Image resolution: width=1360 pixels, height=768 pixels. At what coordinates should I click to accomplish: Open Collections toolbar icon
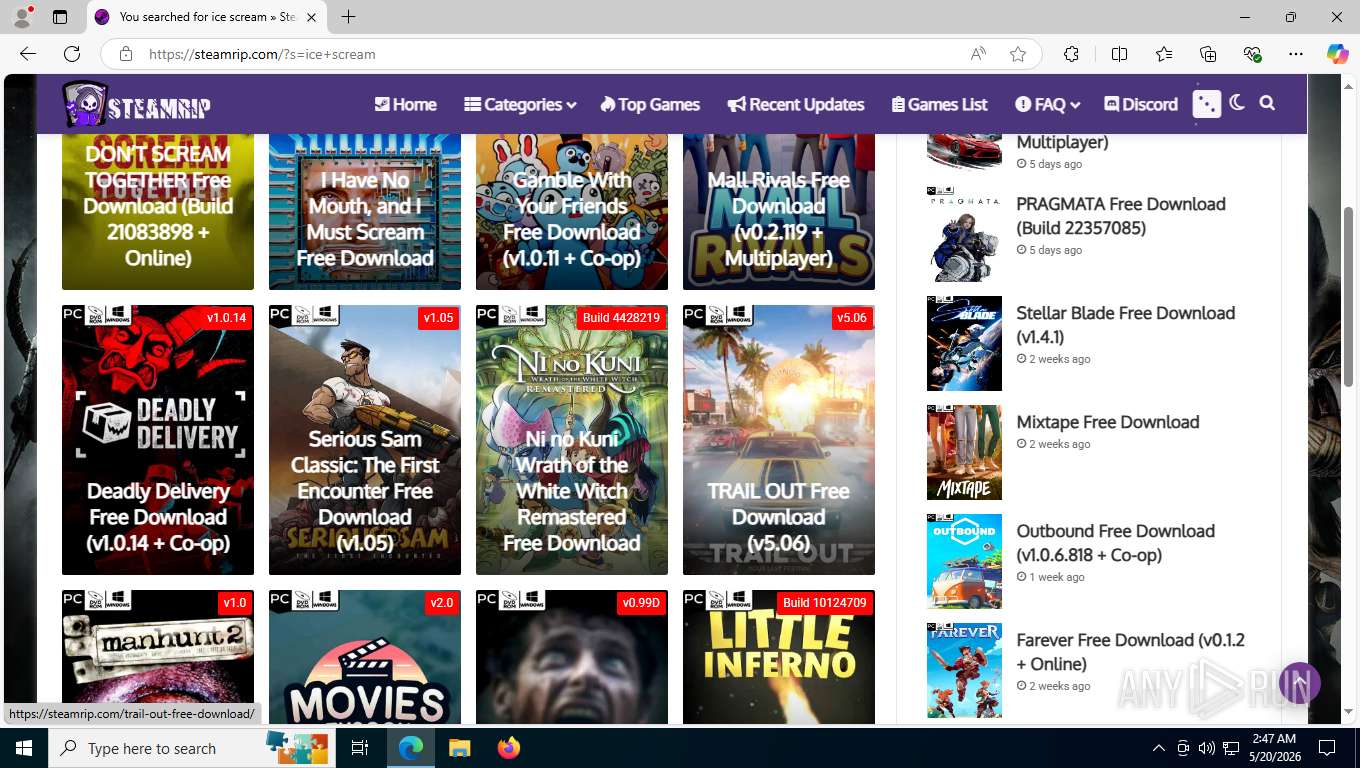coord(1208,54)
